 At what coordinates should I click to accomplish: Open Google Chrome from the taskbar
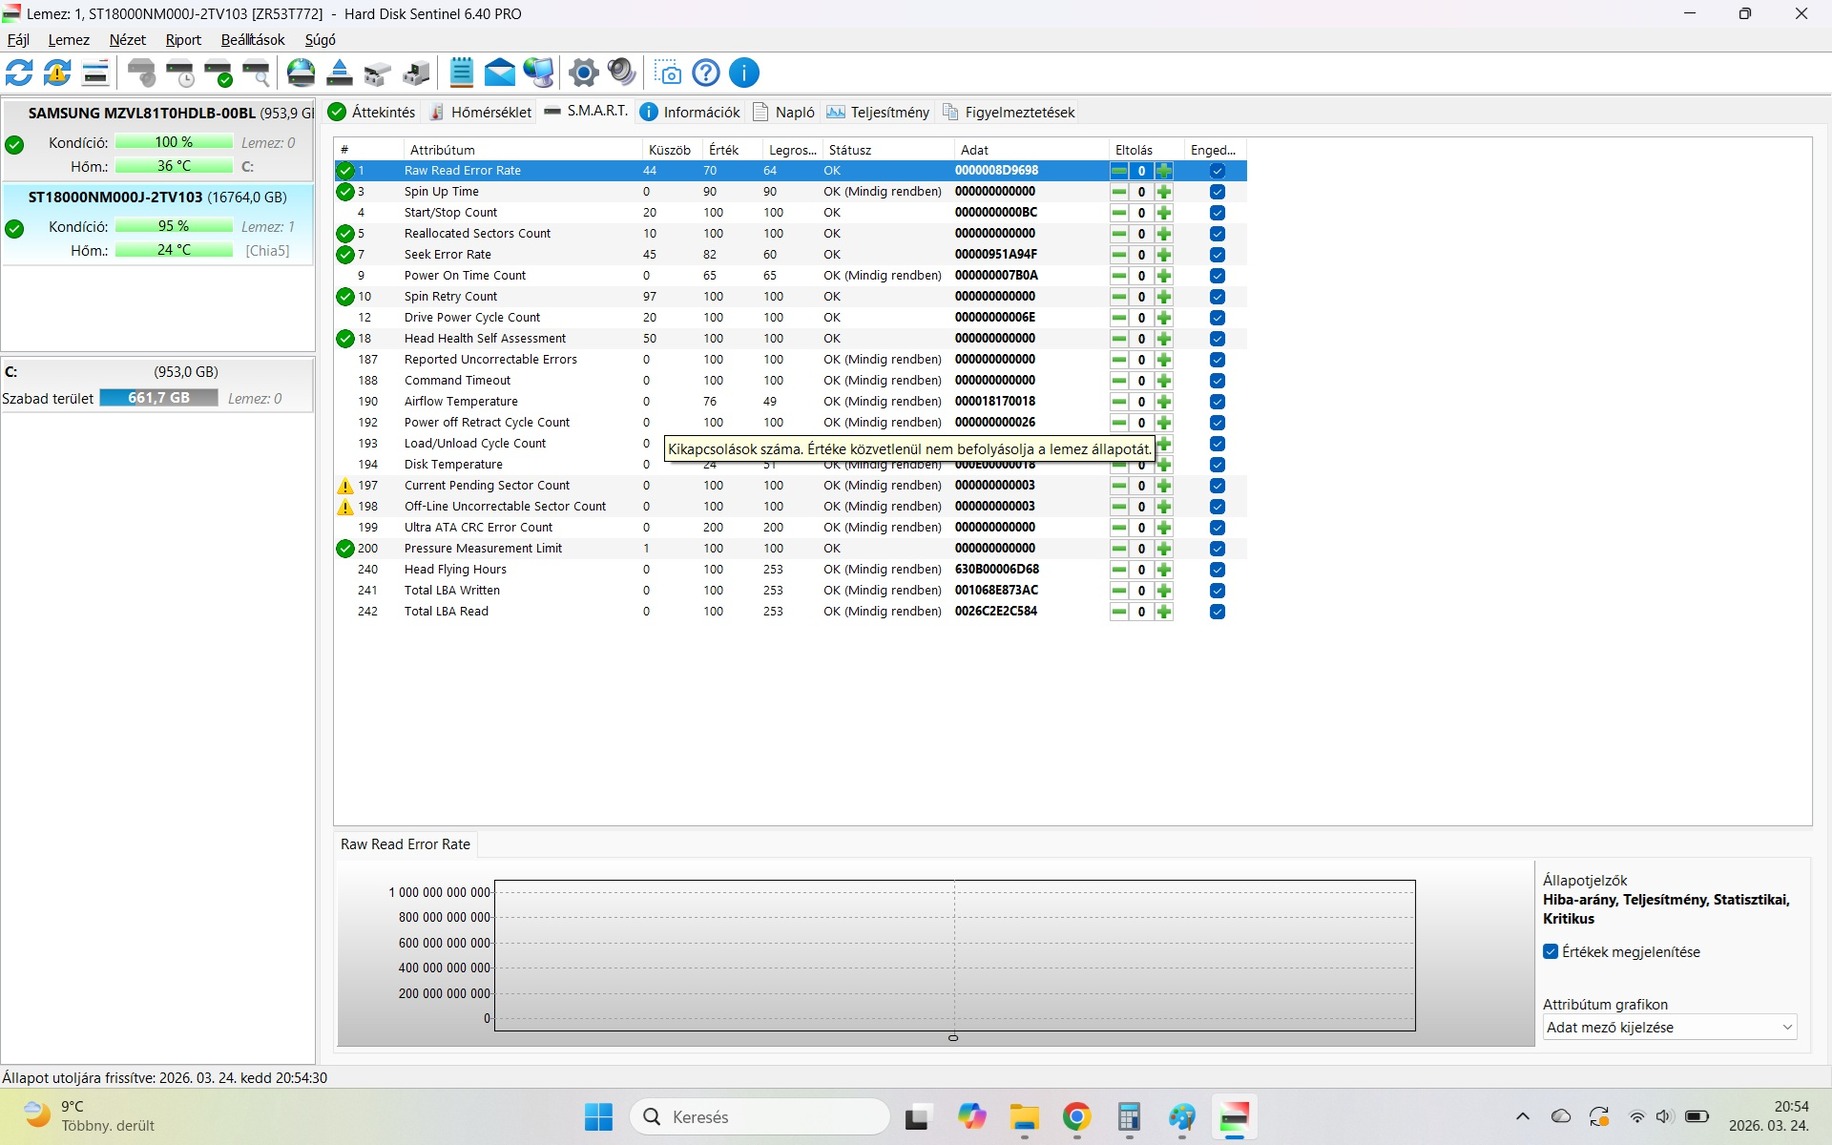click(x=1077, y=1117)
